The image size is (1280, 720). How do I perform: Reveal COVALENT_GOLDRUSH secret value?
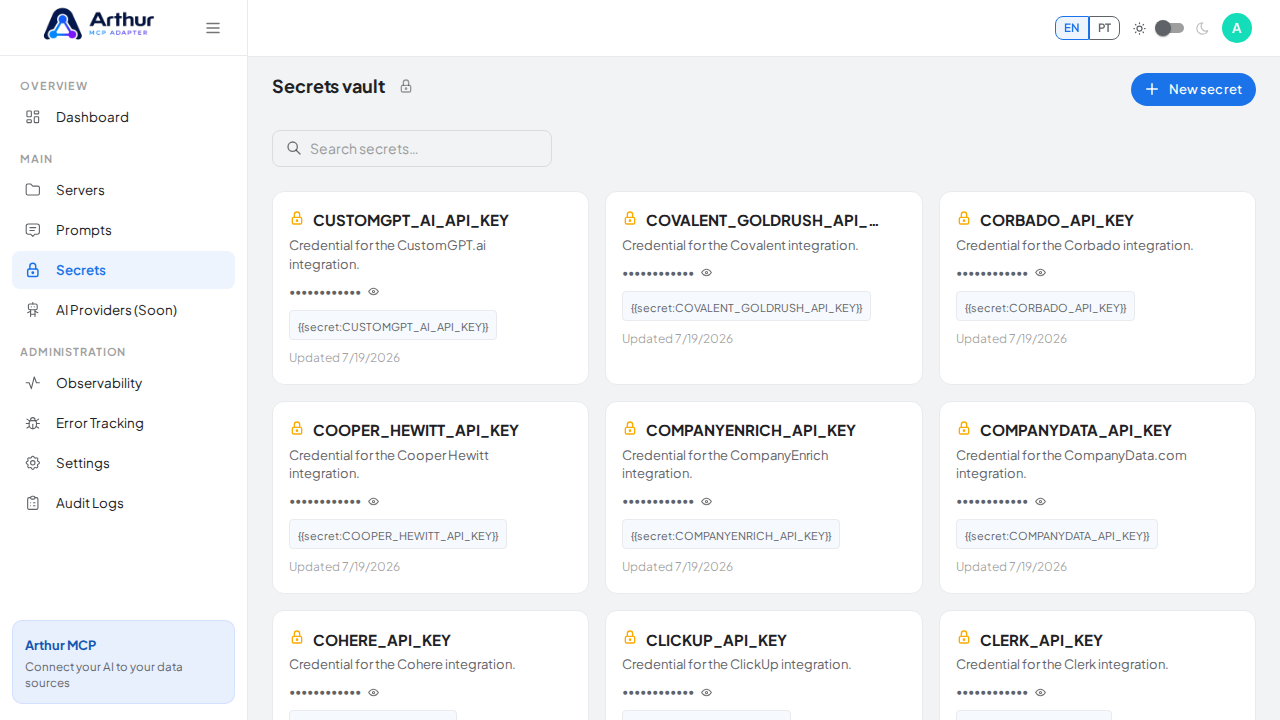707,273
